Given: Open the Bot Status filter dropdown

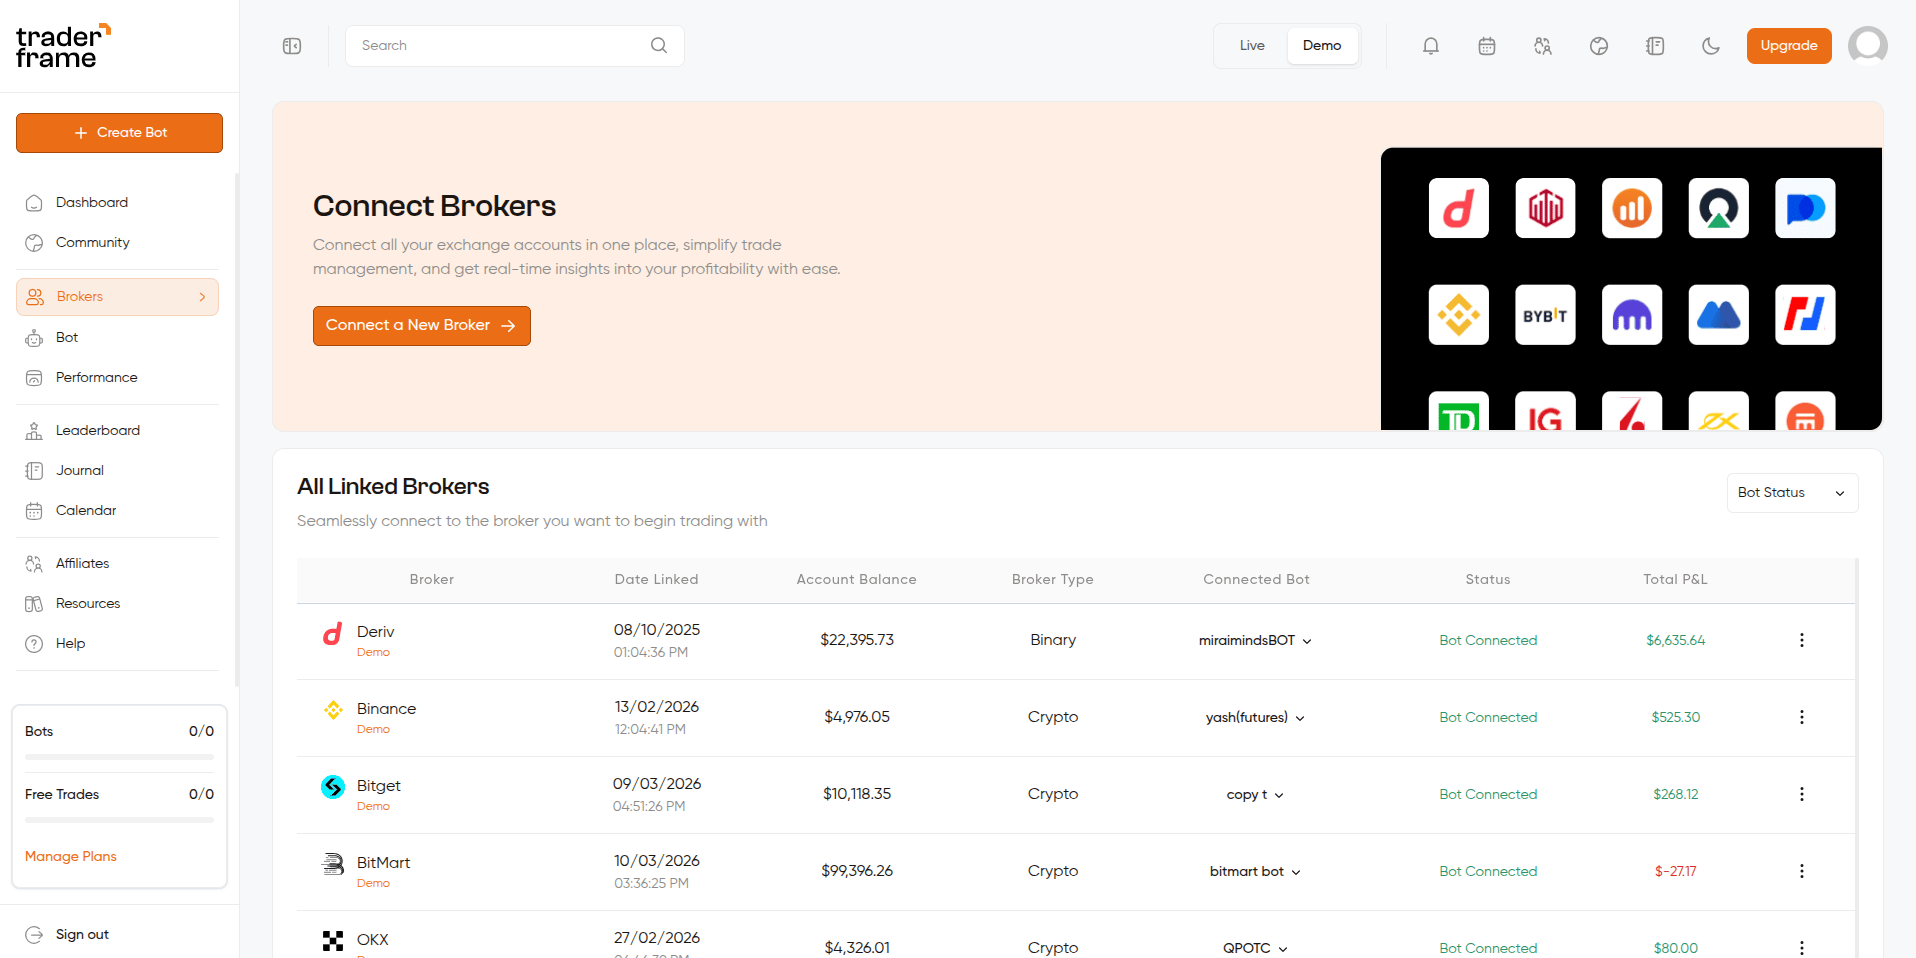Looking at the screenshot, I should (x=1792, y=493).
